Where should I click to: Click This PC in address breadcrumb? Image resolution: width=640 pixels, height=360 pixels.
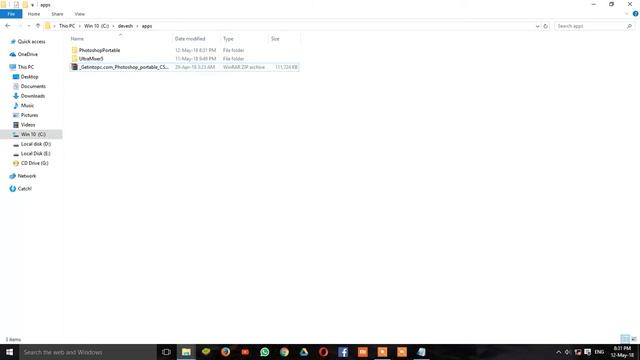pyautogui.click(x=67, y=26)
